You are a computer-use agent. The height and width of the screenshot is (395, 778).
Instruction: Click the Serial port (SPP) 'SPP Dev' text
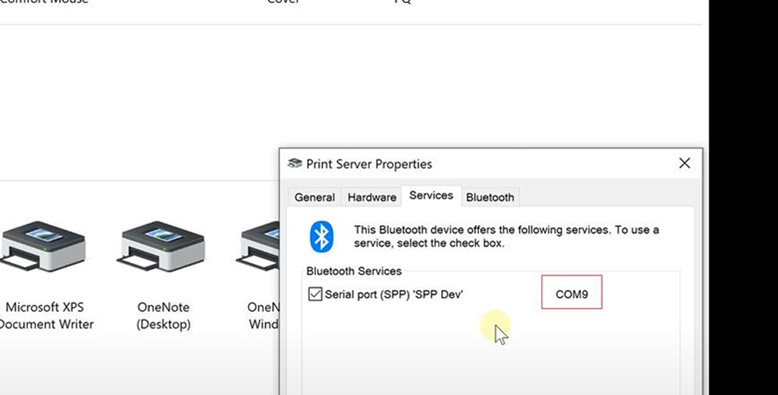point(394,294)
